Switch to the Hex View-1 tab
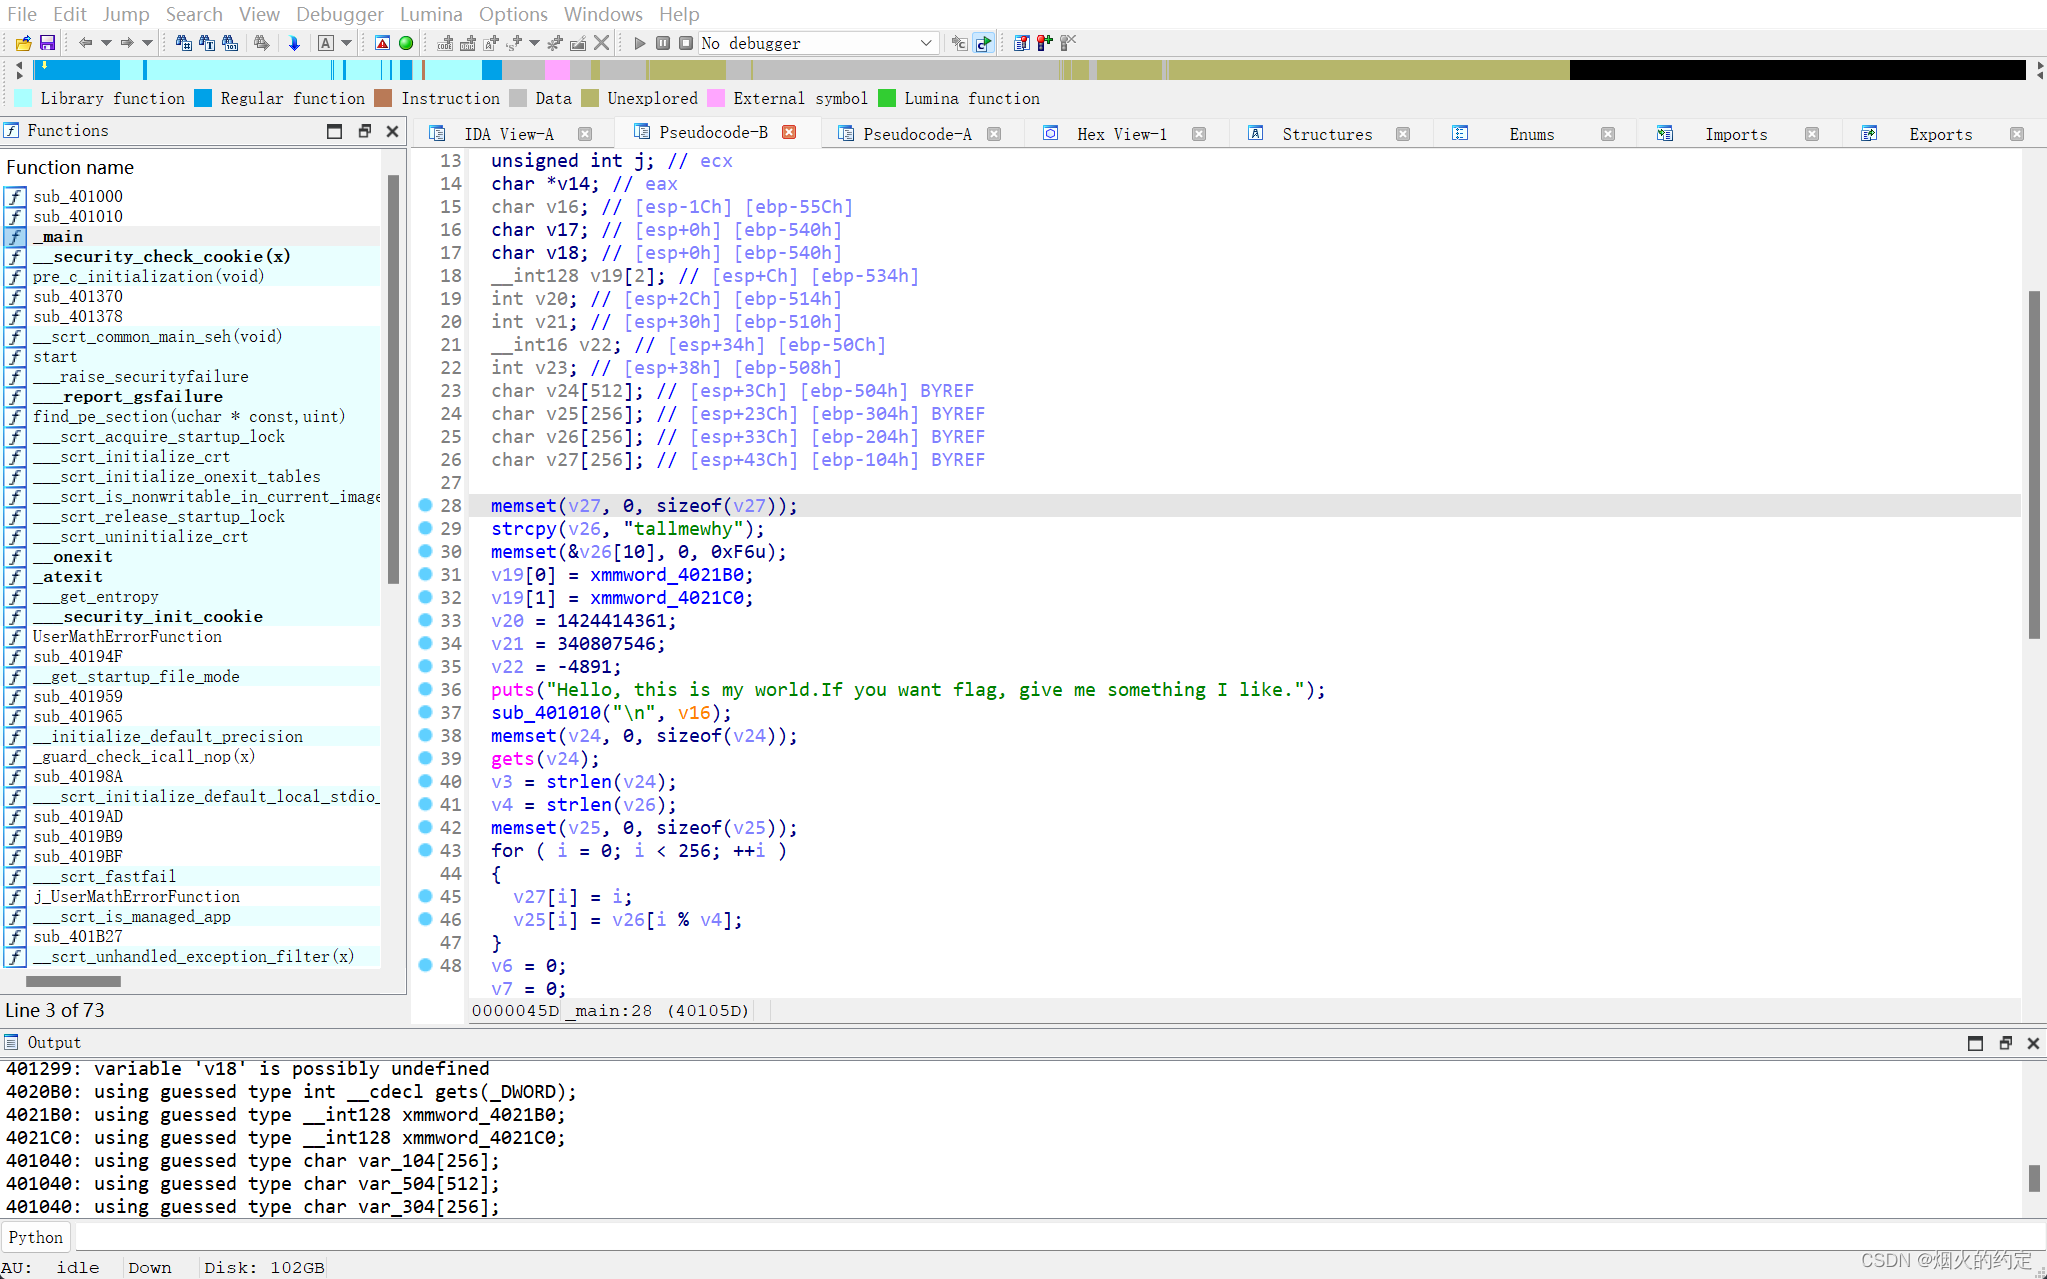Viewport: 2047px width, 1279px height. coord(1121,134)
